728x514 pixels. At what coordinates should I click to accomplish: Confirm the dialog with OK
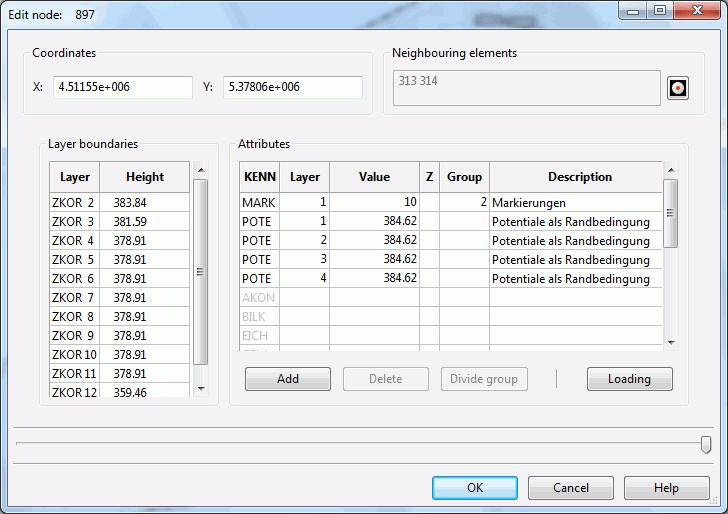474,488
